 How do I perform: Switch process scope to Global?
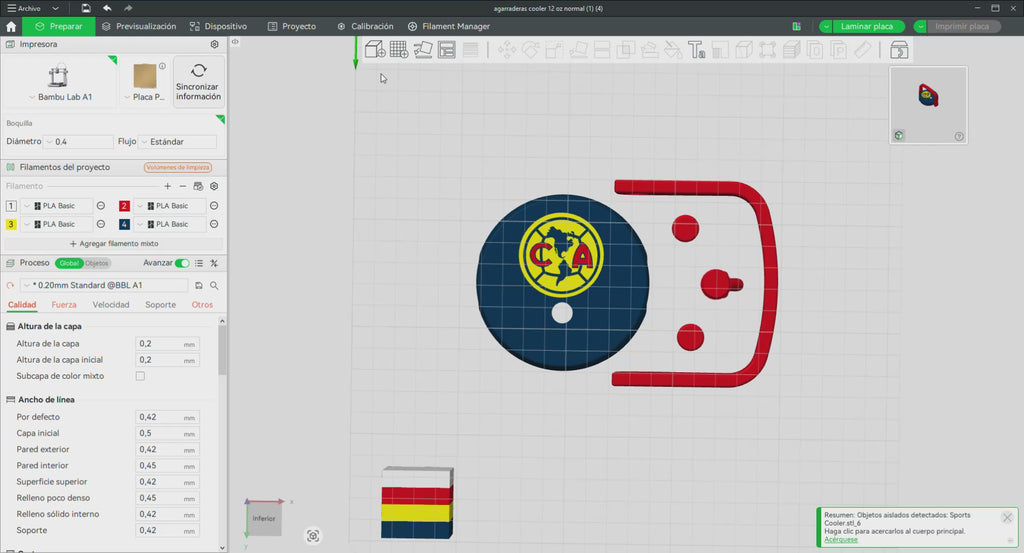(69, 263)
